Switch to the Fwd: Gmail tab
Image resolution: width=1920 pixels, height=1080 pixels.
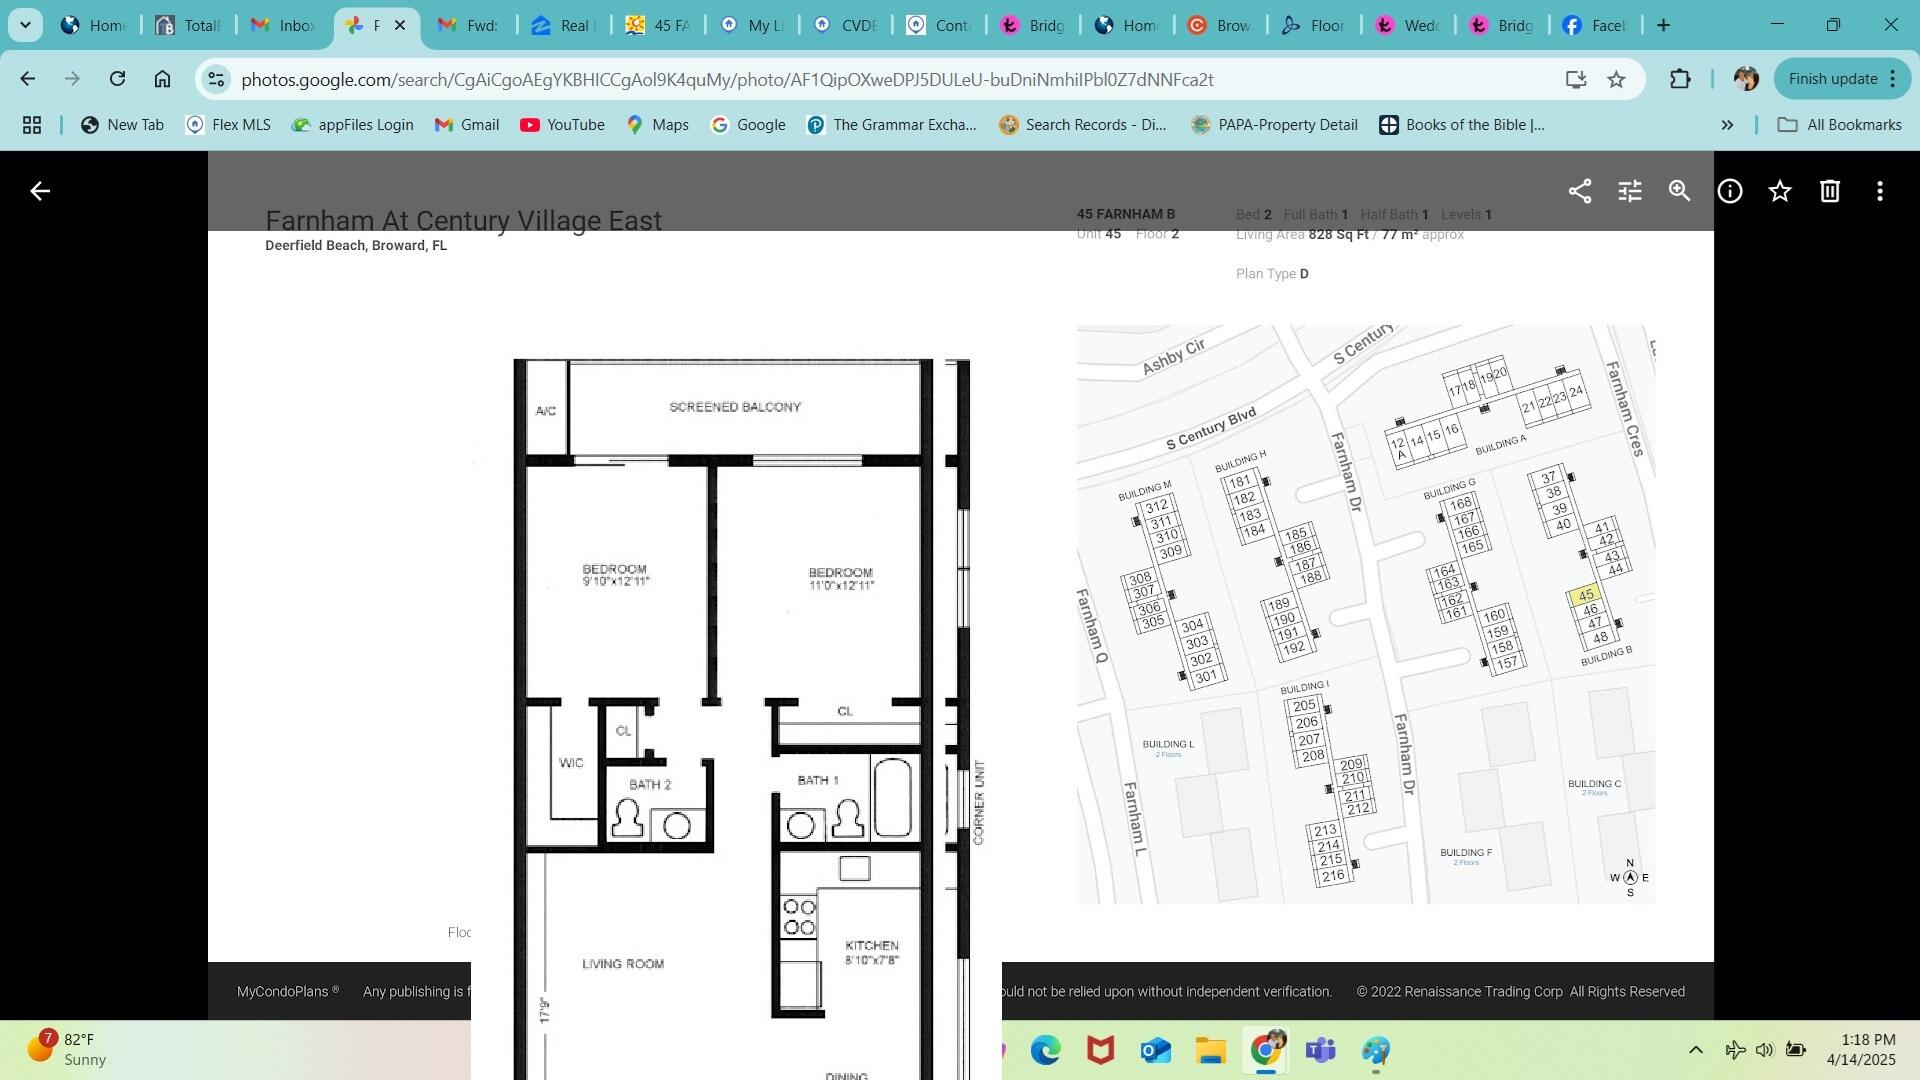pos(468,25)
